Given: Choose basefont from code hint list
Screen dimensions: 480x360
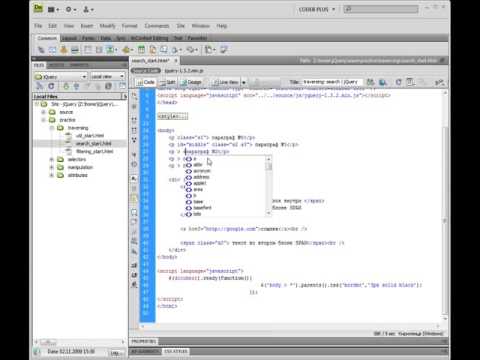Looking at the screenshot, I should tap(202, 208).
